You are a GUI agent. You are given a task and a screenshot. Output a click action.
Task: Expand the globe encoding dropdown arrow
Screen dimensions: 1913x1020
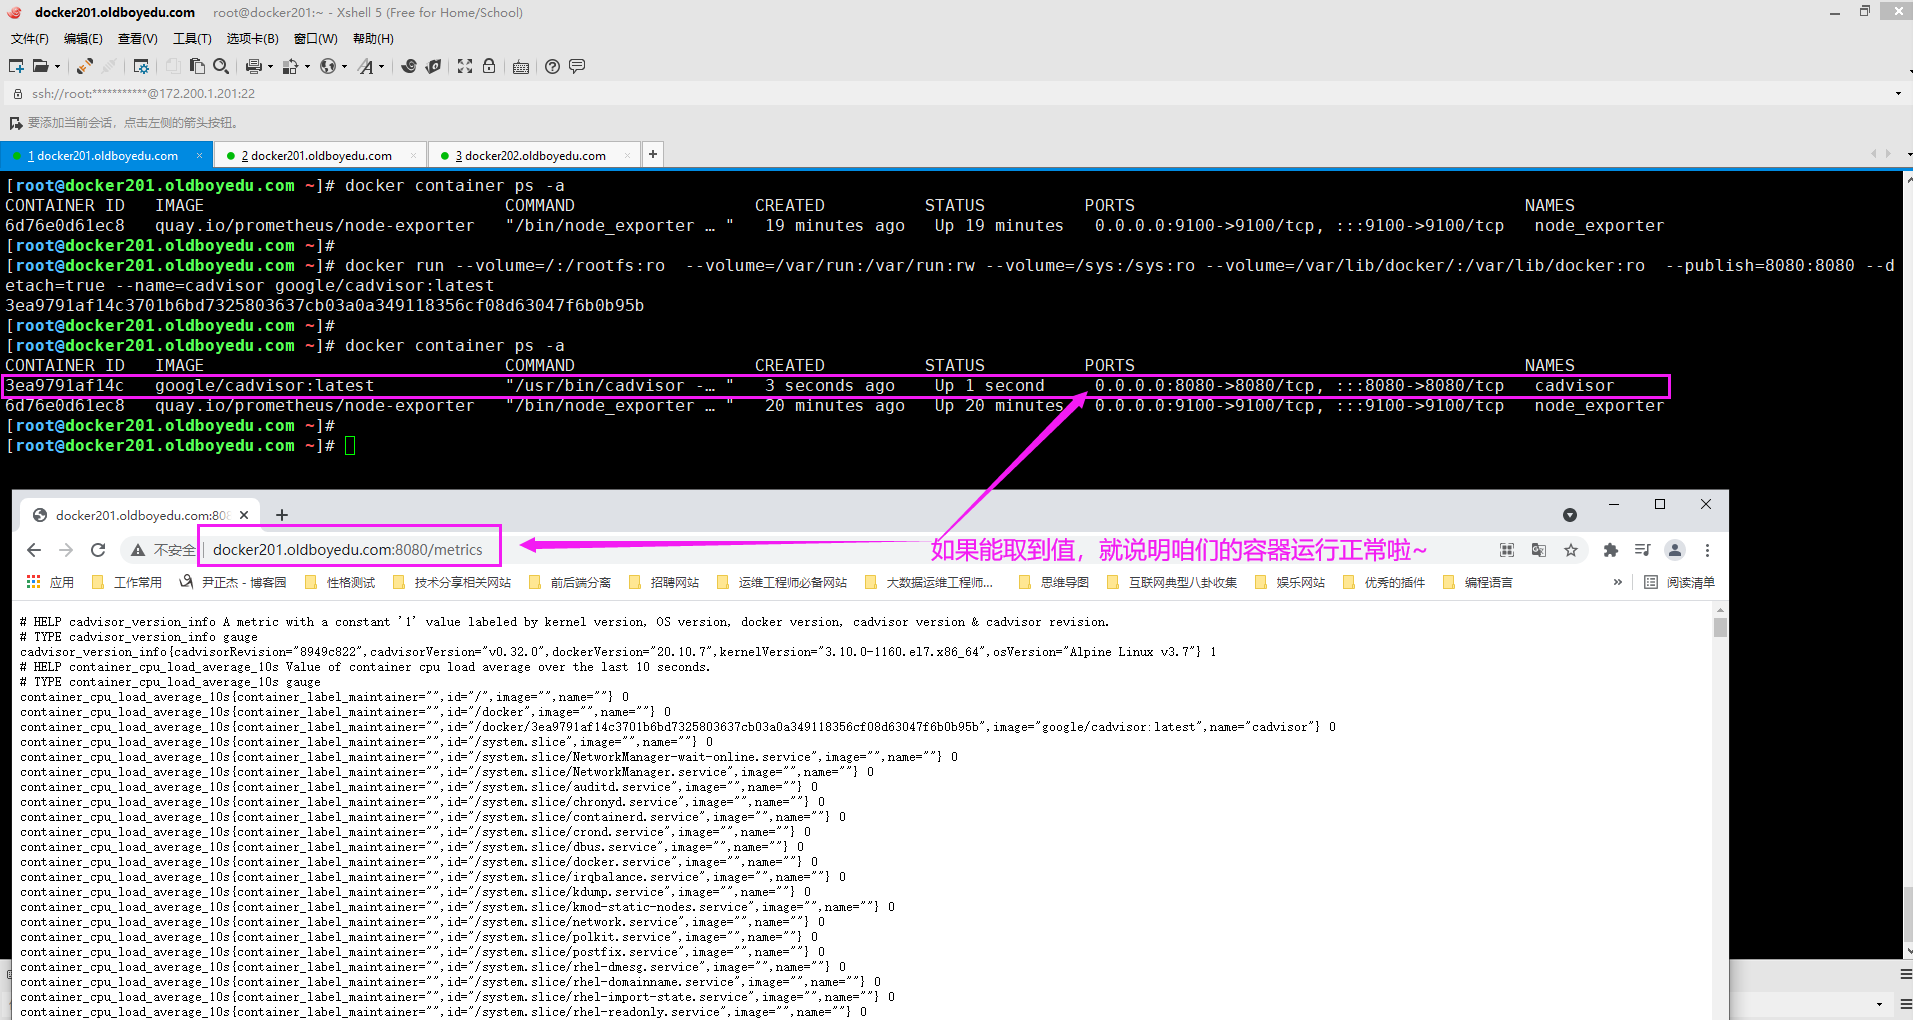pyautogui.click(x=344, y=67)
